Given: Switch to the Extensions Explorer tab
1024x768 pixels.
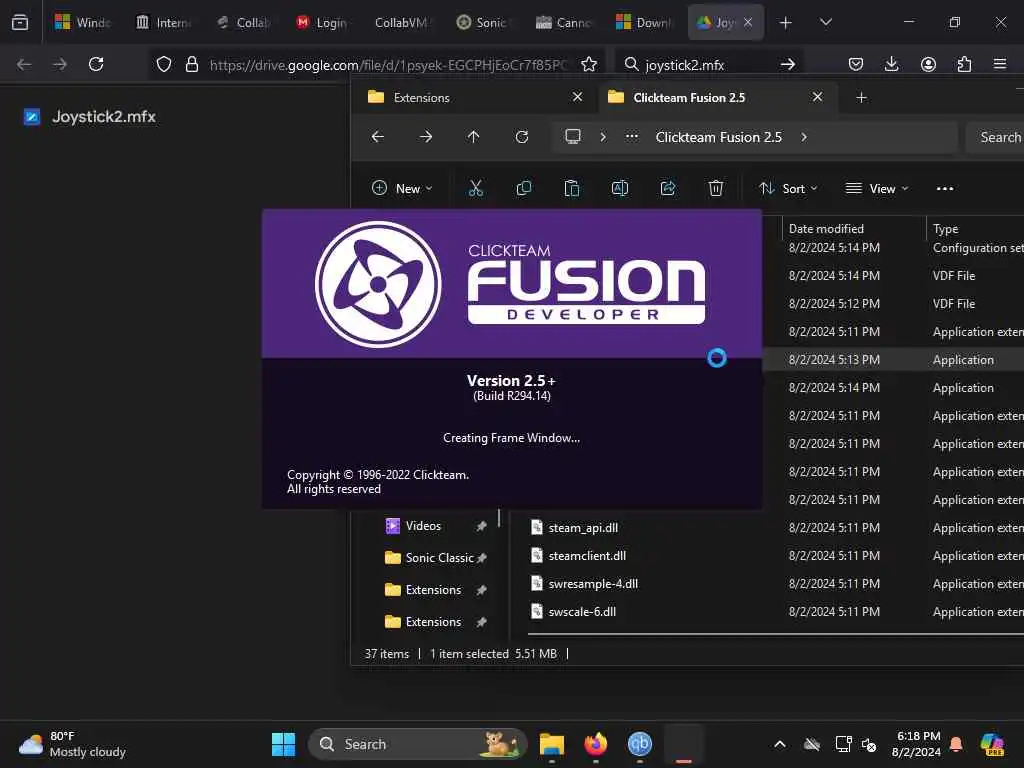Looking at the screenshot, I should coord(473,97).
